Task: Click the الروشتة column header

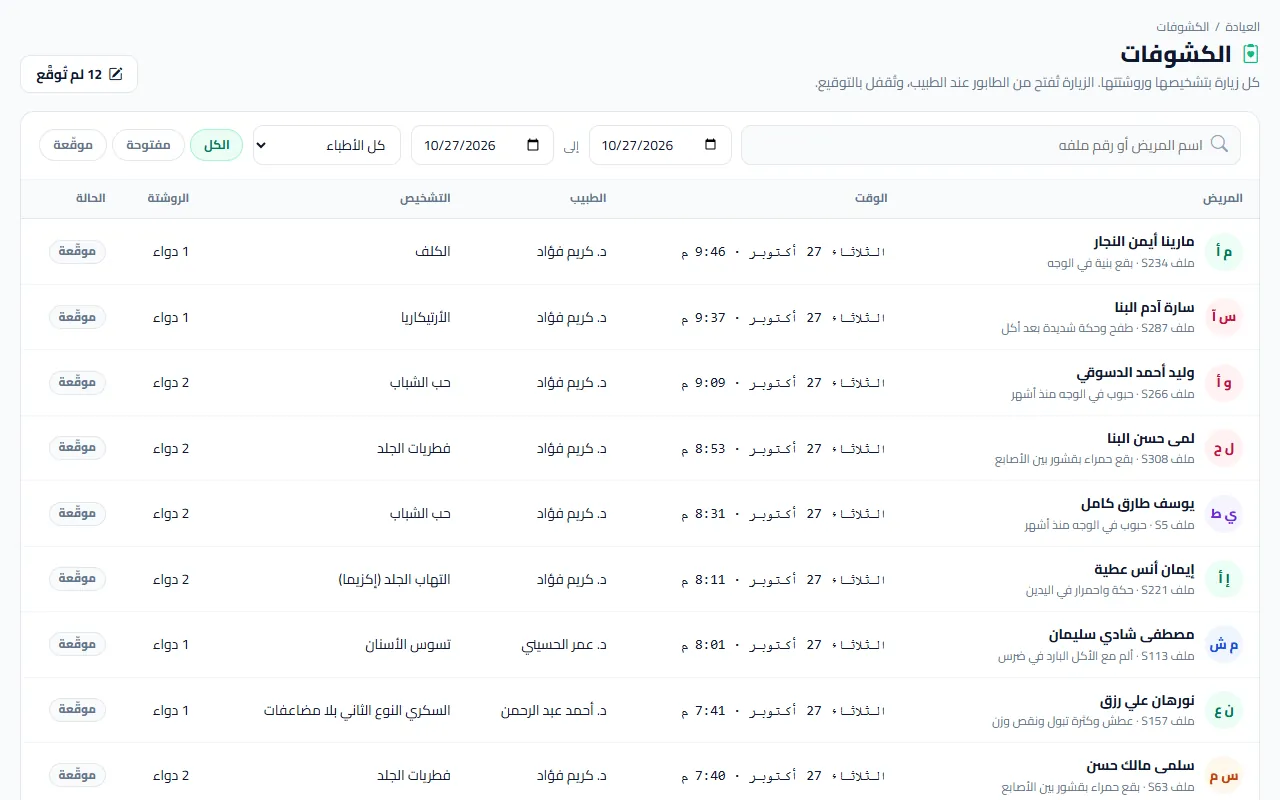Action: (168, 198)
